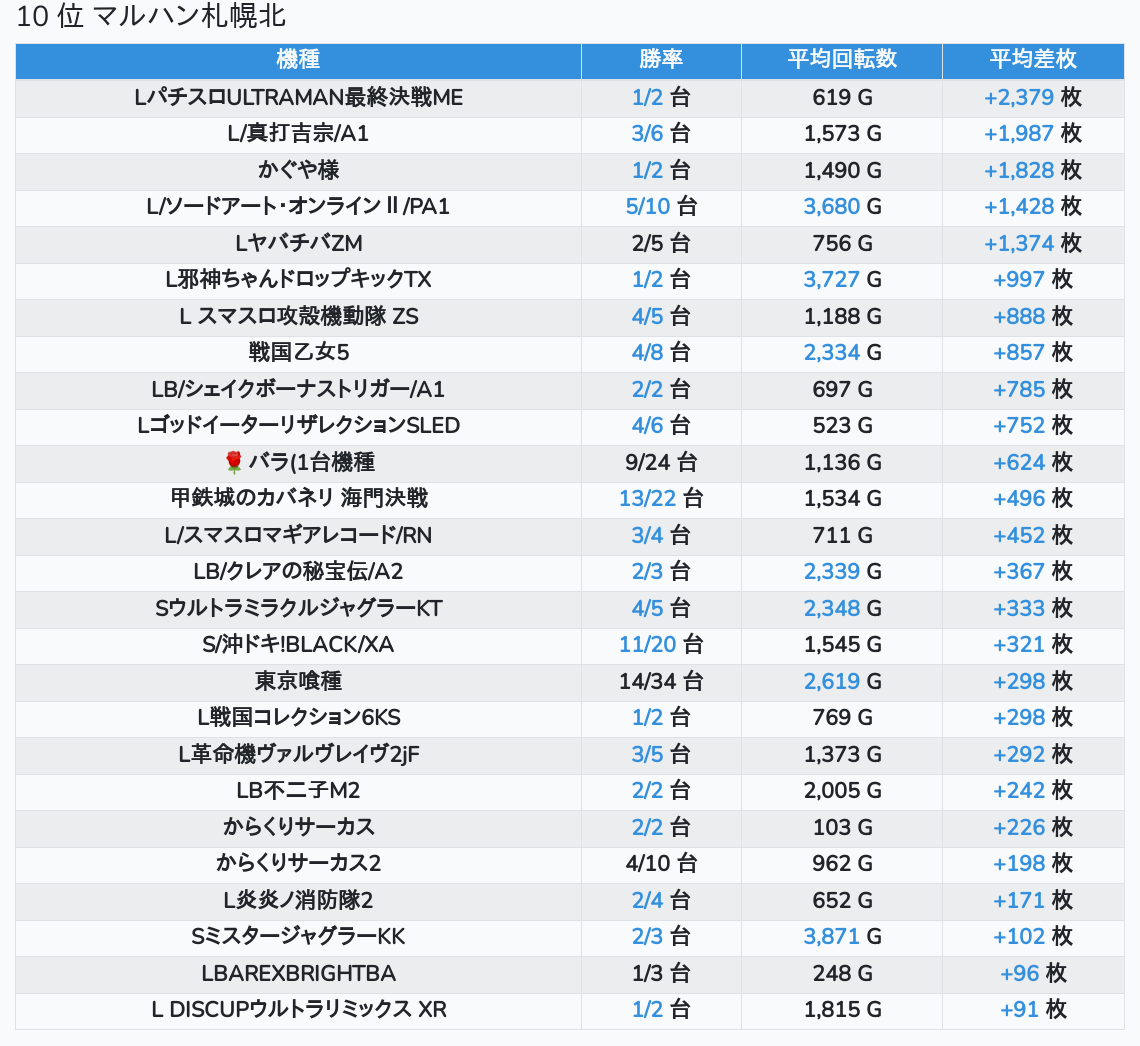Click the 3,727 G average spins value
The width and height of the screenshot is (1140, 1046).
pos(842,280)
